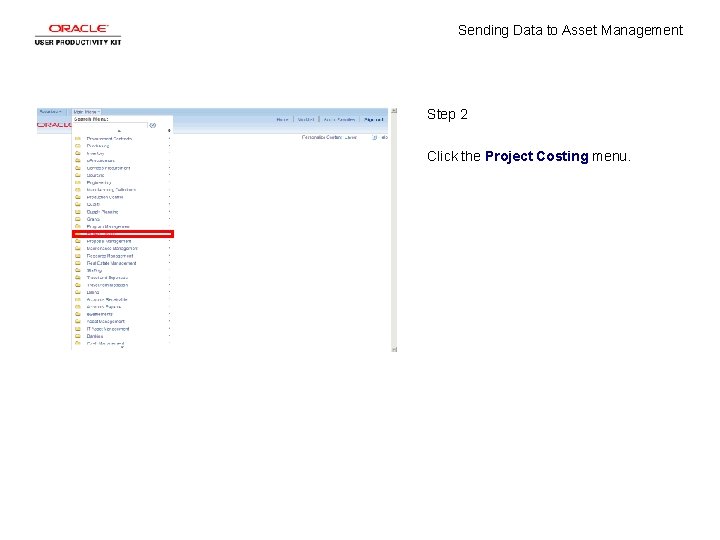Open the Sourcing menu folder

[x=96, y=175]
